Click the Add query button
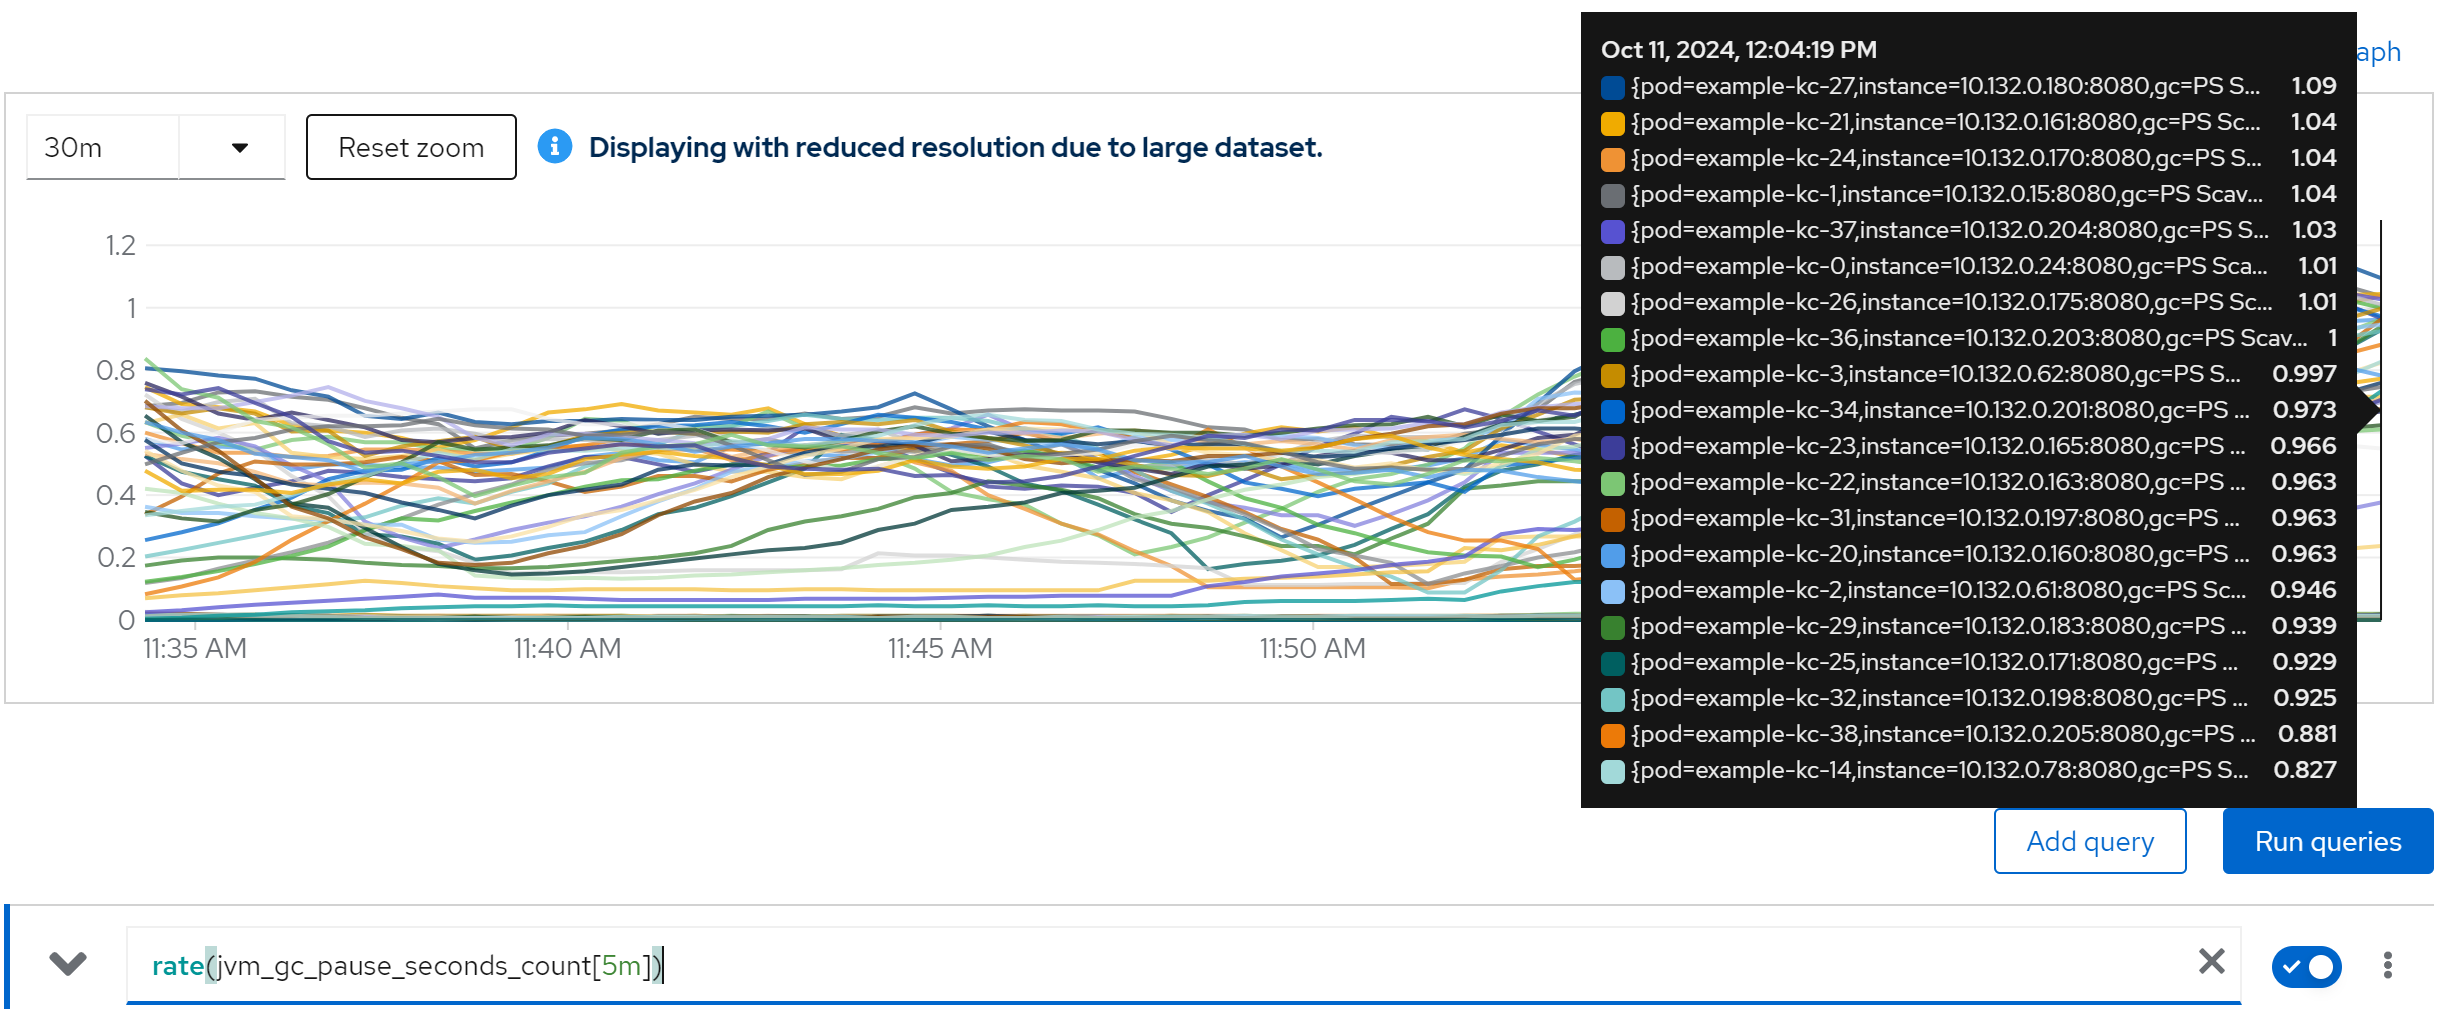 click(x=2089, y=842)
